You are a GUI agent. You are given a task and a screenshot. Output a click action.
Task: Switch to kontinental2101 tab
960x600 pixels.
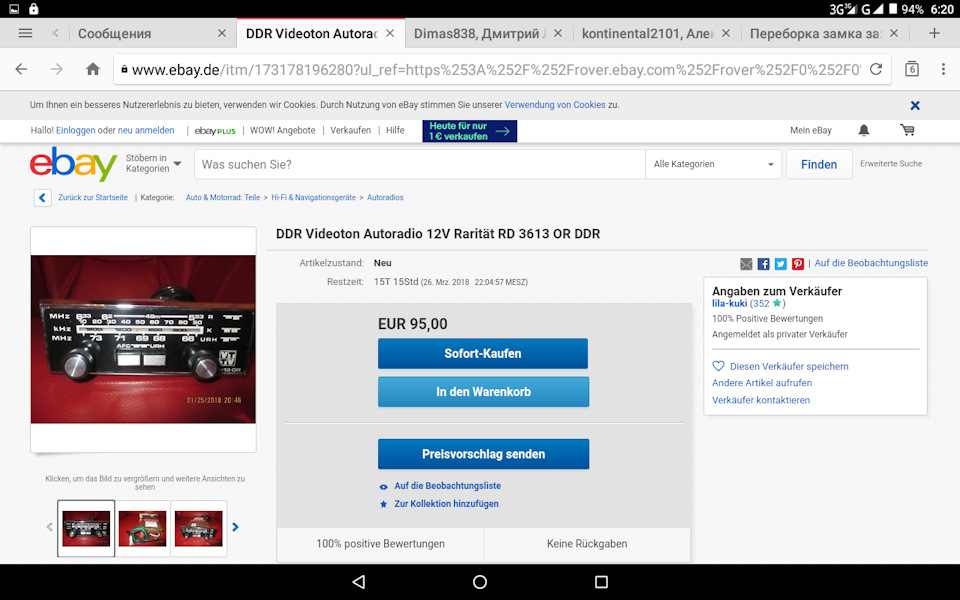[x=648, y=34]
